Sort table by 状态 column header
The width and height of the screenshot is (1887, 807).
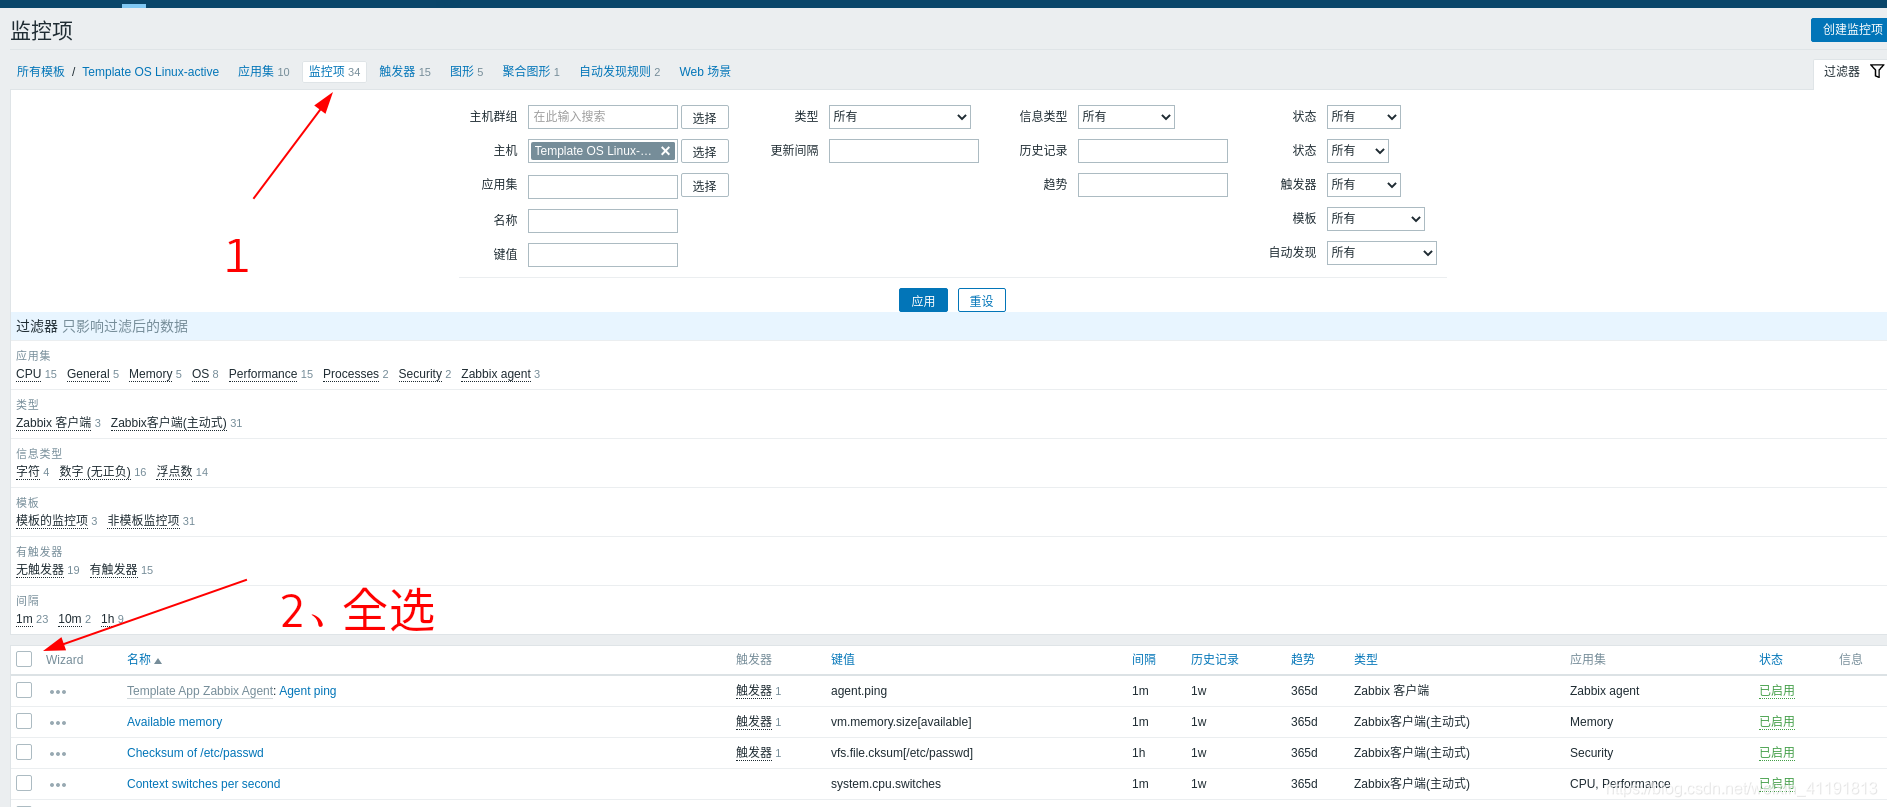point(1771,660)
